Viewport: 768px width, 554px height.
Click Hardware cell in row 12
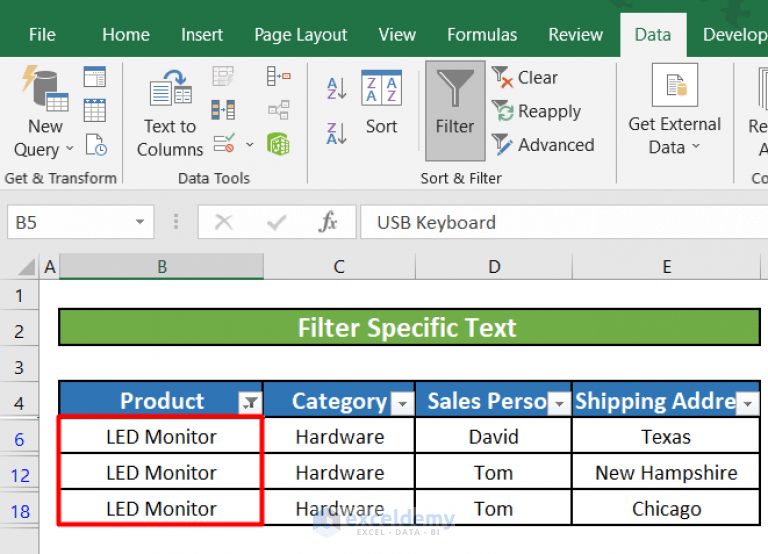(x=339, y=473)
